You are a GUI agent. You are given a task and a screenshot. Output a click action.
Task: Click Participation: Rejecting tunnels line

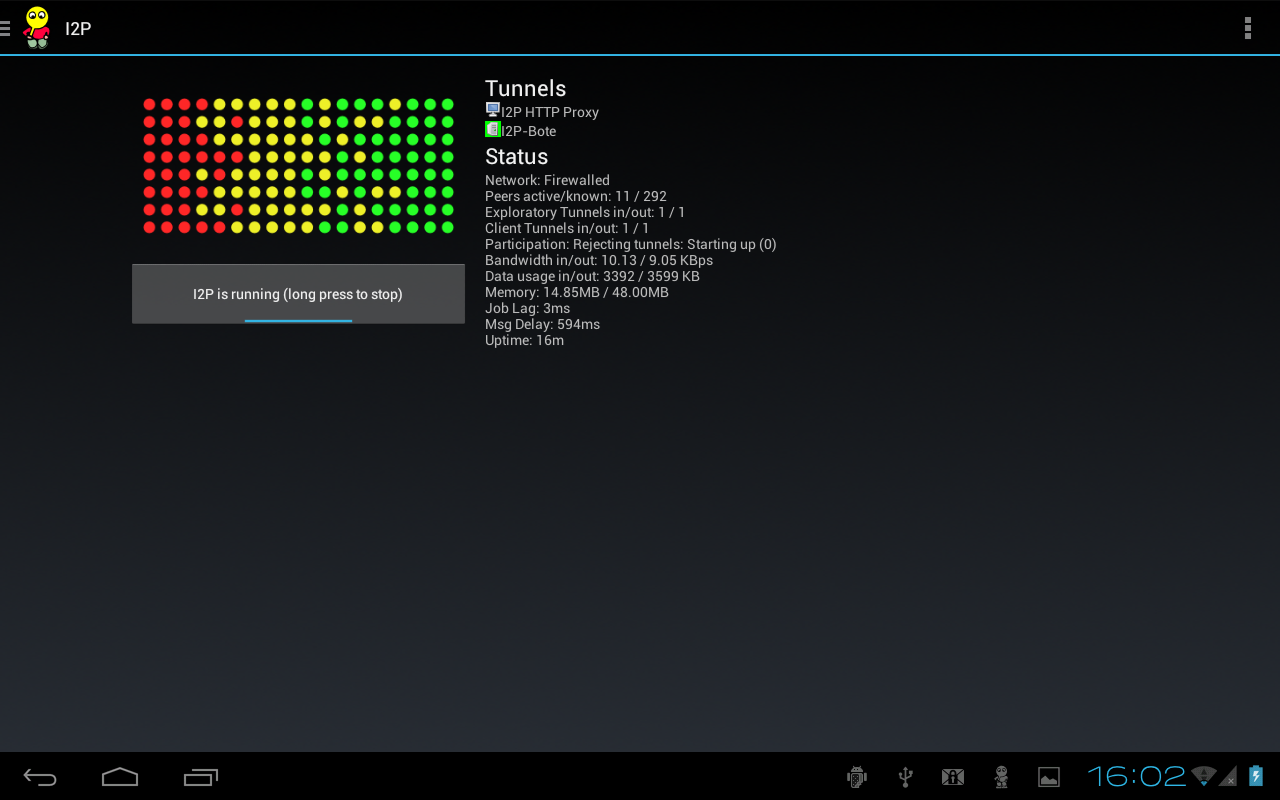pos(631,244)
